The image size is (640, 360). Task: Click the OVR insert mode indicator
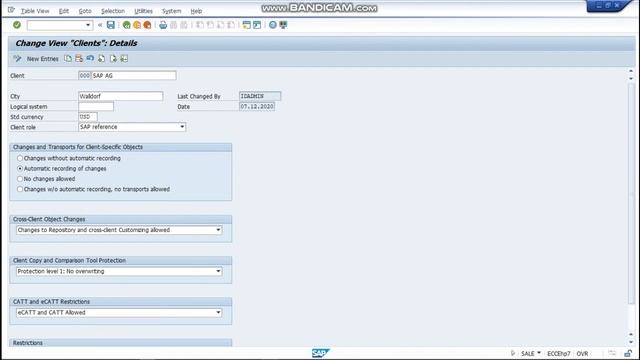582,353
